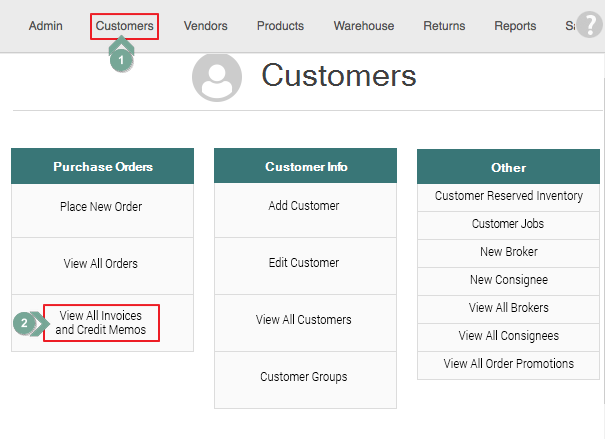
Task: Click the help question mark icon
Action: (x=590, y=25)
